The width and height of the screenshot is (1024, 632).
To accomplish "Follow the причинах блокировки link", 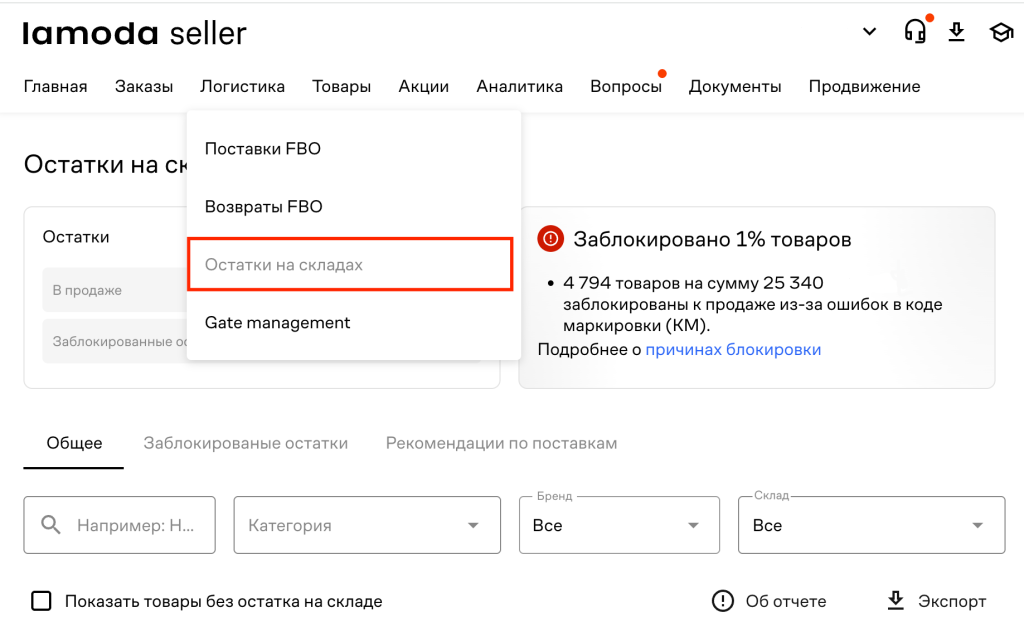I will (x=733, y=349).
